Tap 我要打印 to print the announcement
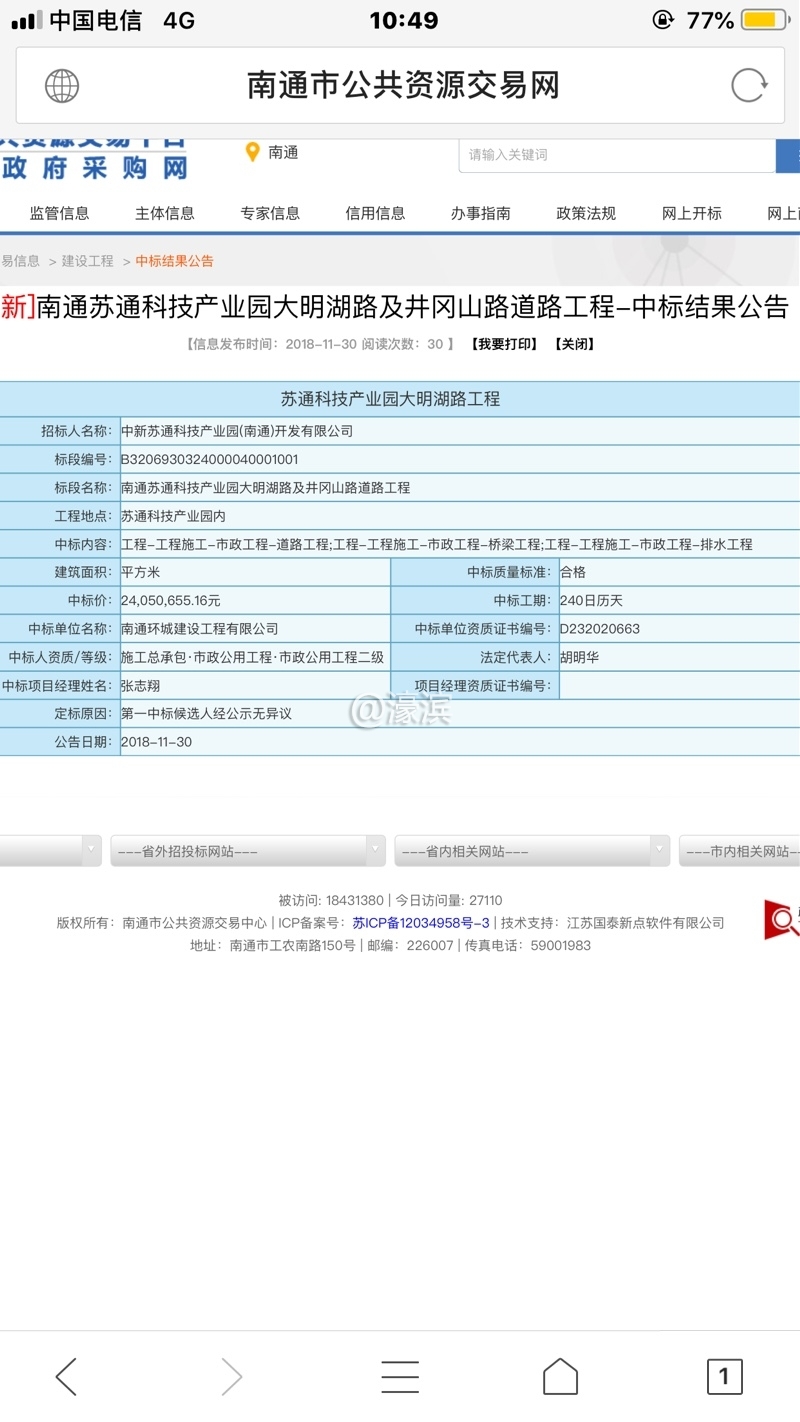 (502, 344)
